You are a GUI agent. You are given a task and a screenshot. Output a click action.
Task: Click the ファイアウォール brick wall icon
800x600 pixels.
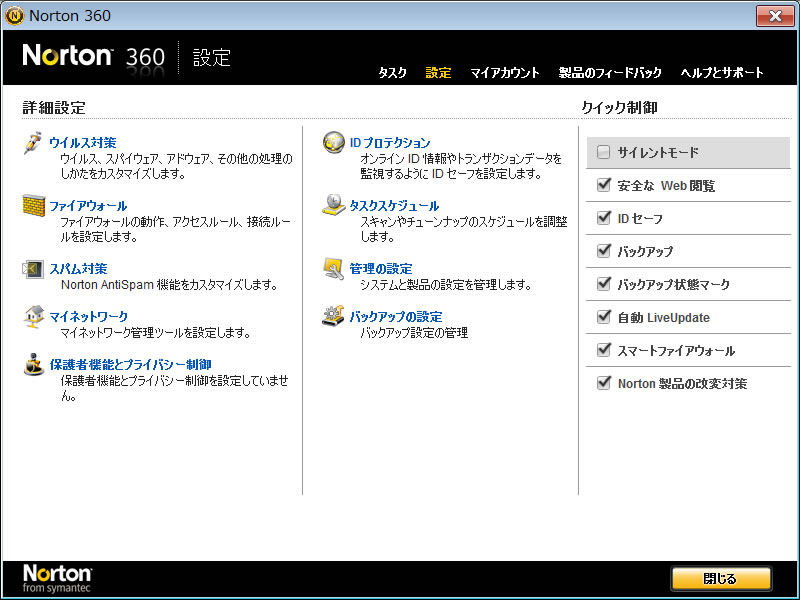coord(34,206)
